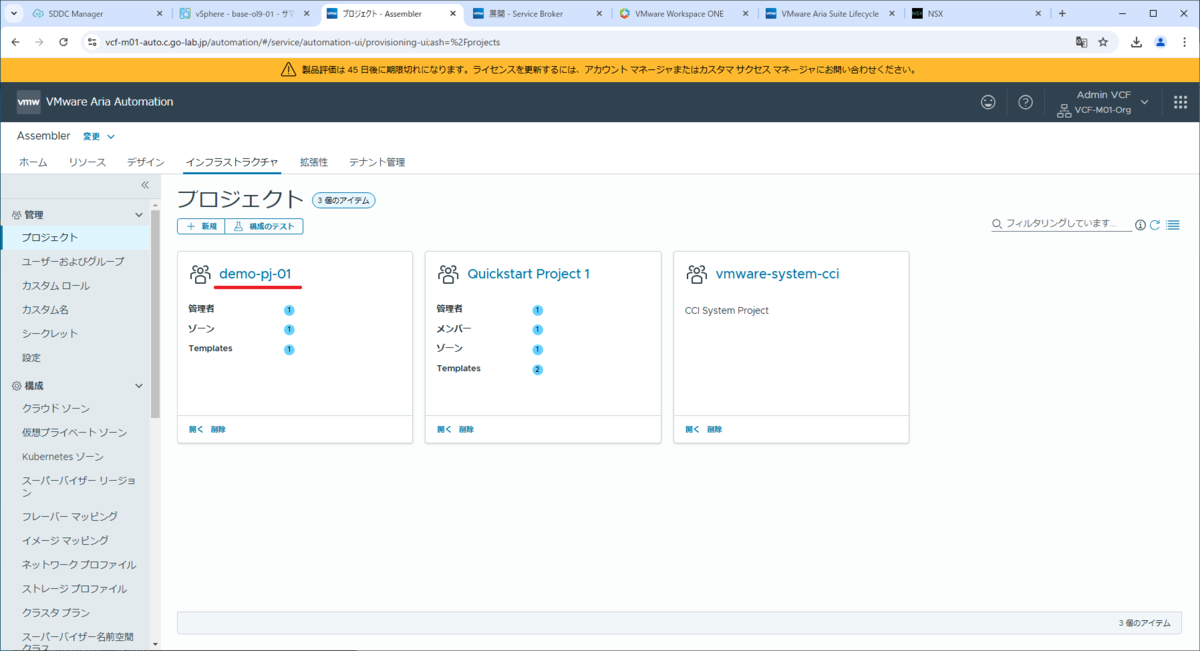Click the filter info icon
The width and height of the screenshot is (1200, 651).
pos(1140,225)
